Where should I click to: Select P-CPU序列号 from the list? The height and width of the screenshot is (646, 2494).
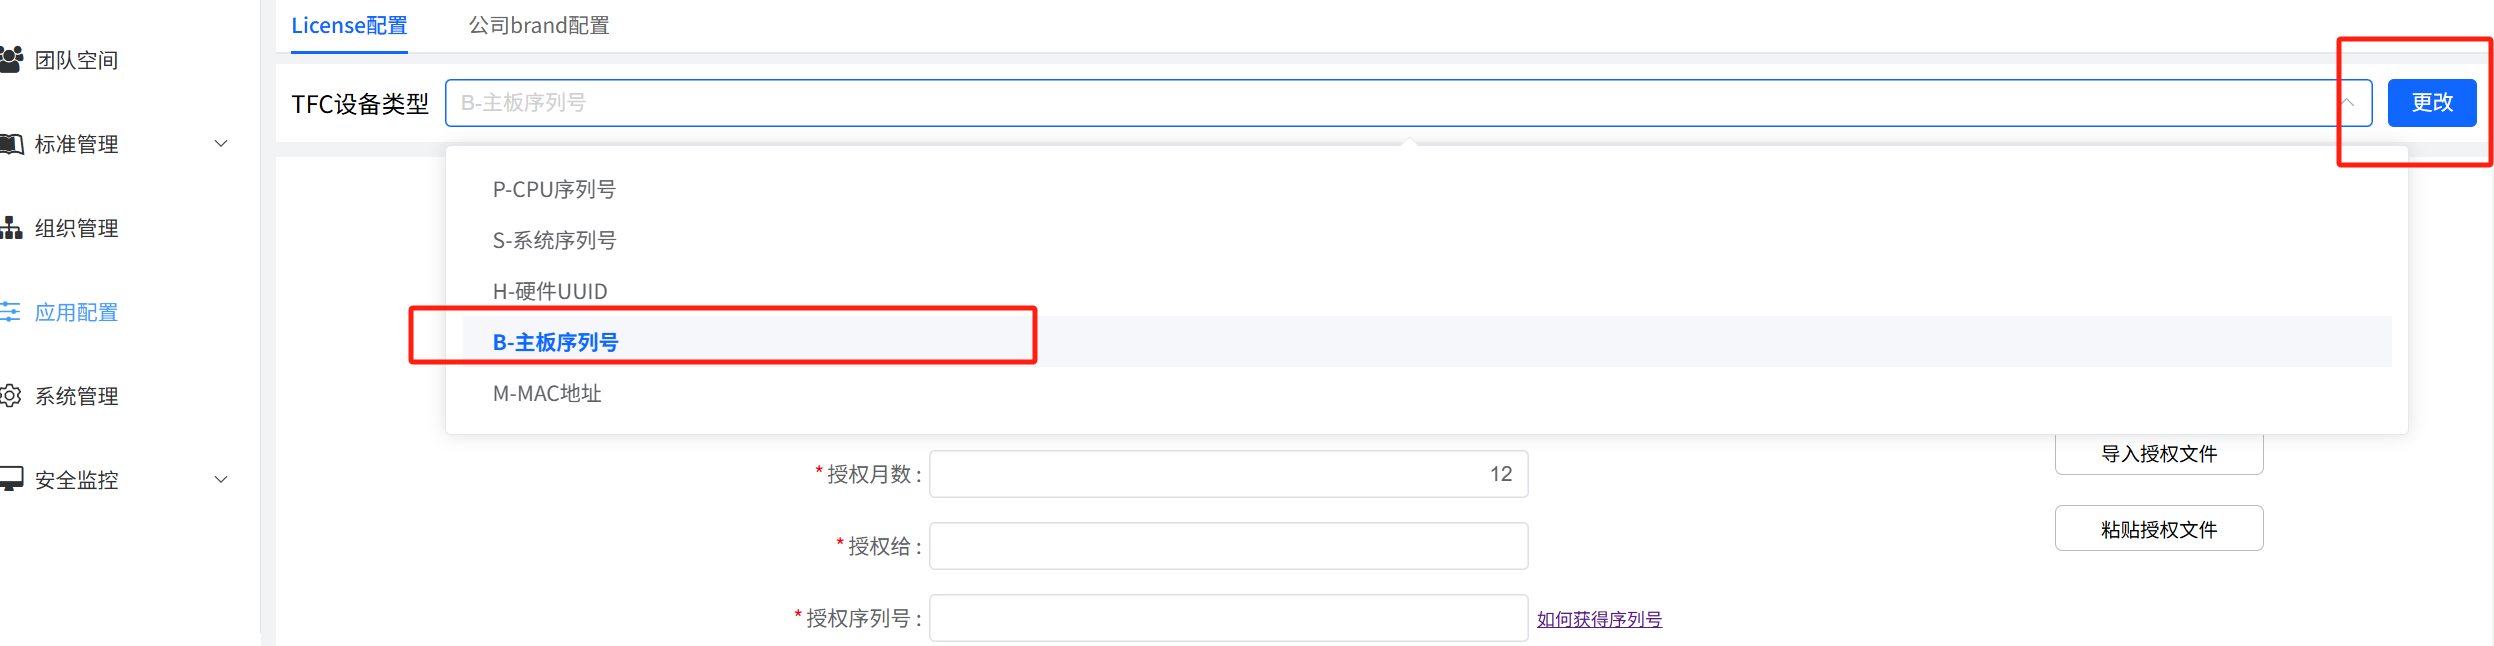[554, 190]
